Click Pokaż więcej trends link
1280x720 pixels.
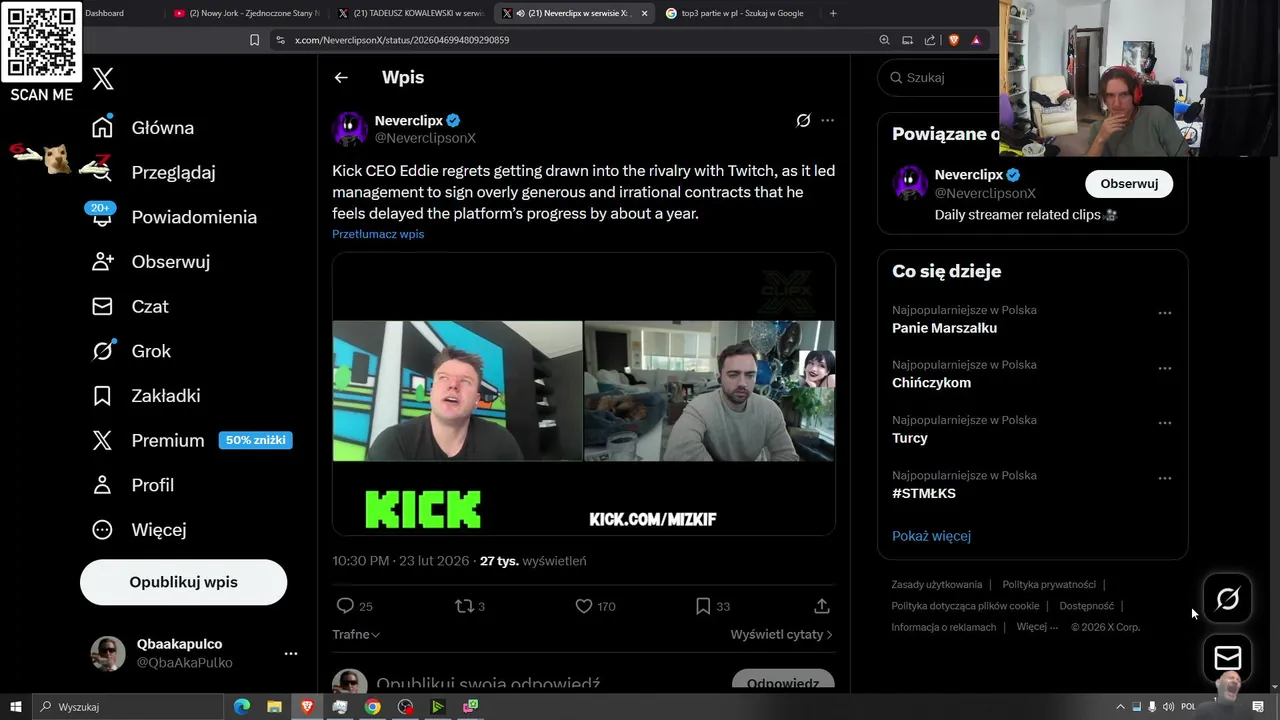(x=931, y=536)
